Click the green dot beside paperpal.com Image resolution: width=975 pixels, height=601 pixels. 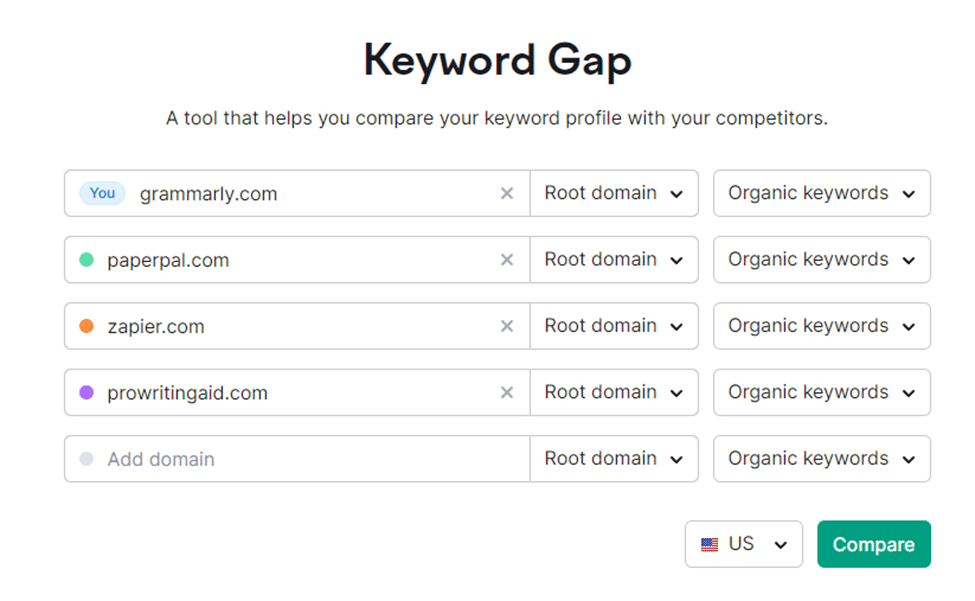[x=86, y=260]
